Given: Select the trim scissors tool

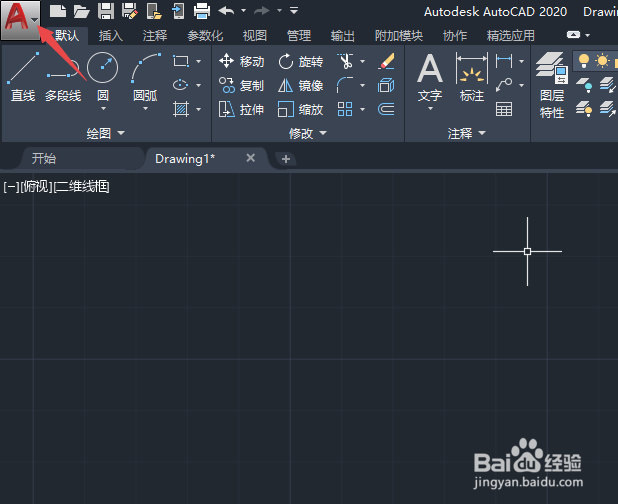Looking at the screenshot, I should (x=346, y=61).
